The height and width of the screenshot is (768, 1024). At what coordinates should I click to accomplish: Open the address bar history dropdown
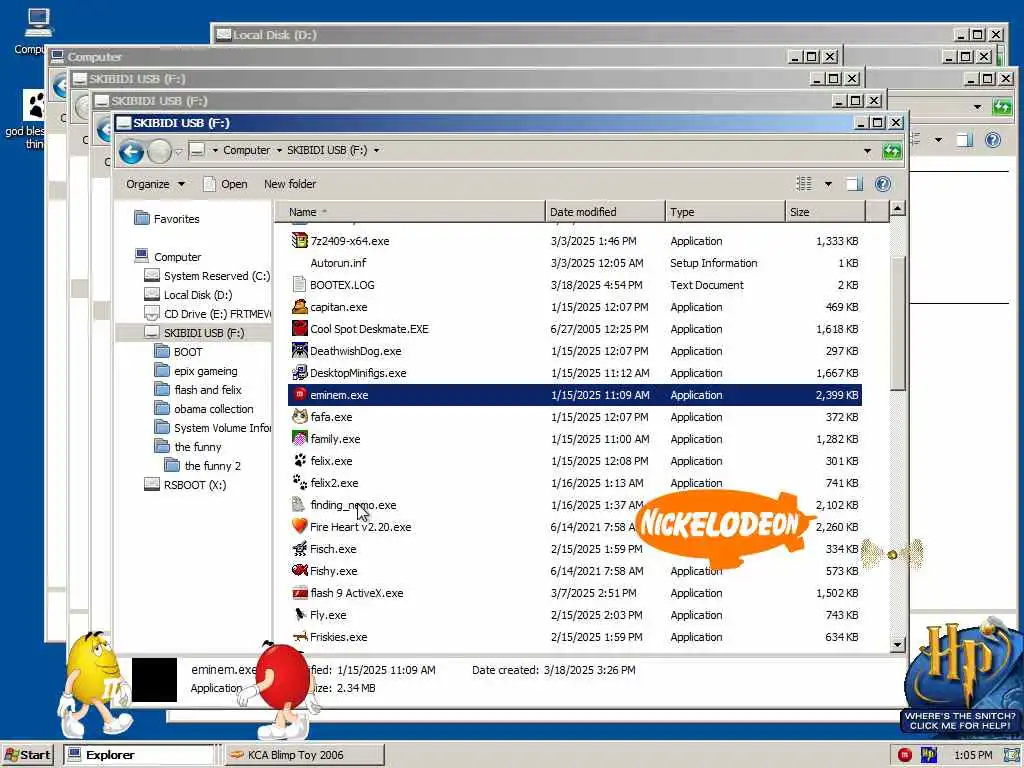867,151
